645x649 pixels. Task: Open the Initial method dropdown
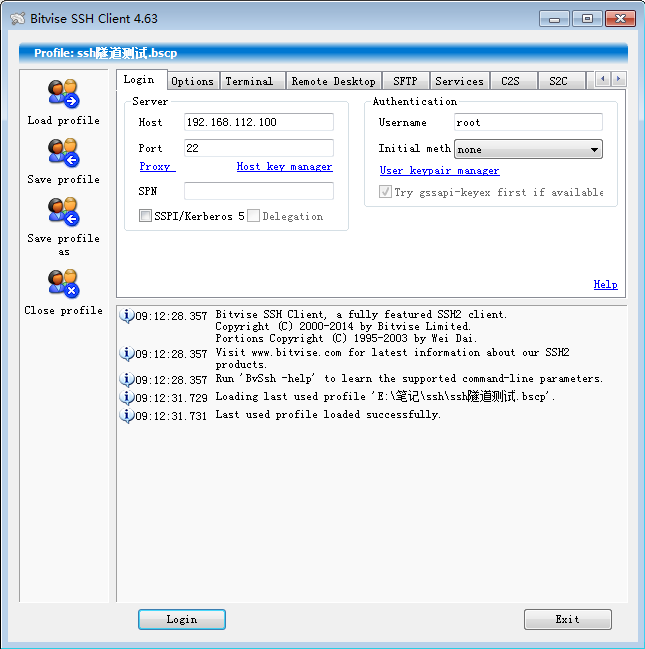click(528, 150)
